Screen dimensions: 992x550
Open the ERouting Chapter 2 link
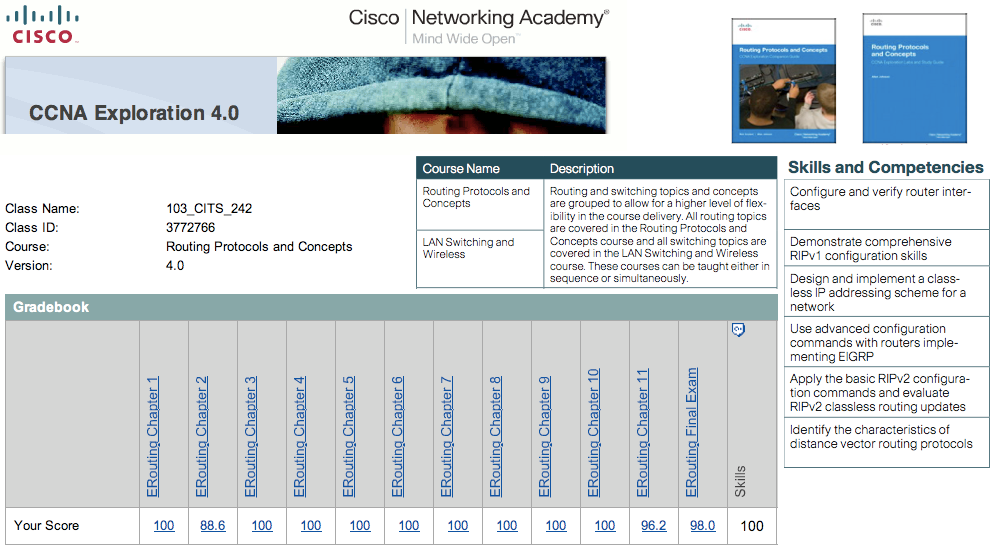pos(201,437)
